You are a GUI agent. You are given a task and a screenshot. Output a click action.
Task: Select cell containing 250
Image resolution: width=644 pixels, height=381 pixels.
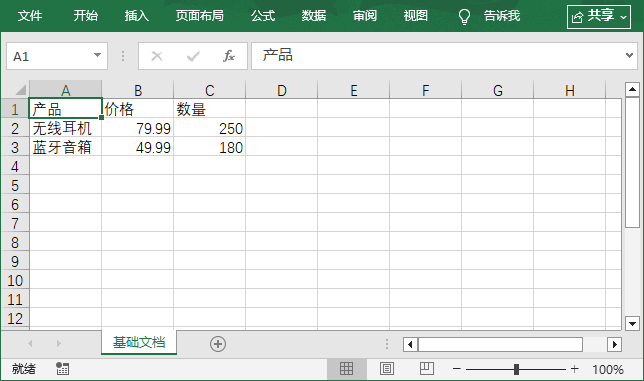click(209, 128)
